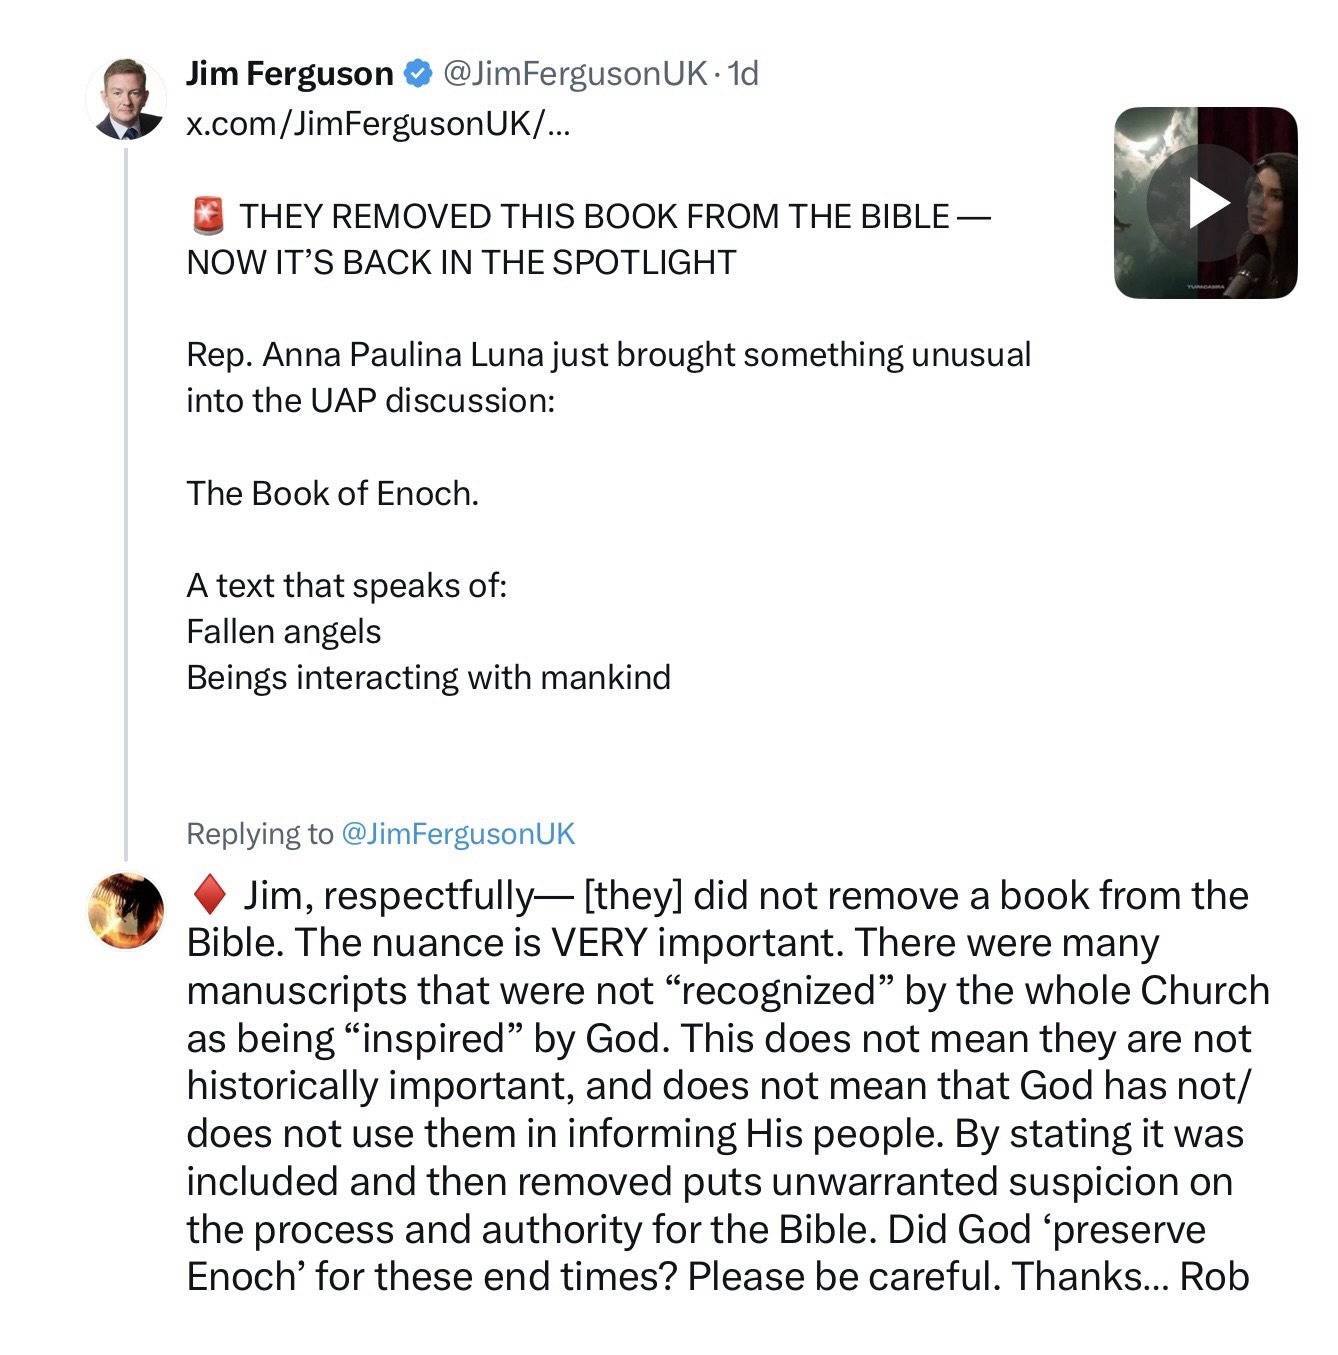
Task: Click the @JimFergusonUK handle beside the name
Action: click(x=574, y=73)
